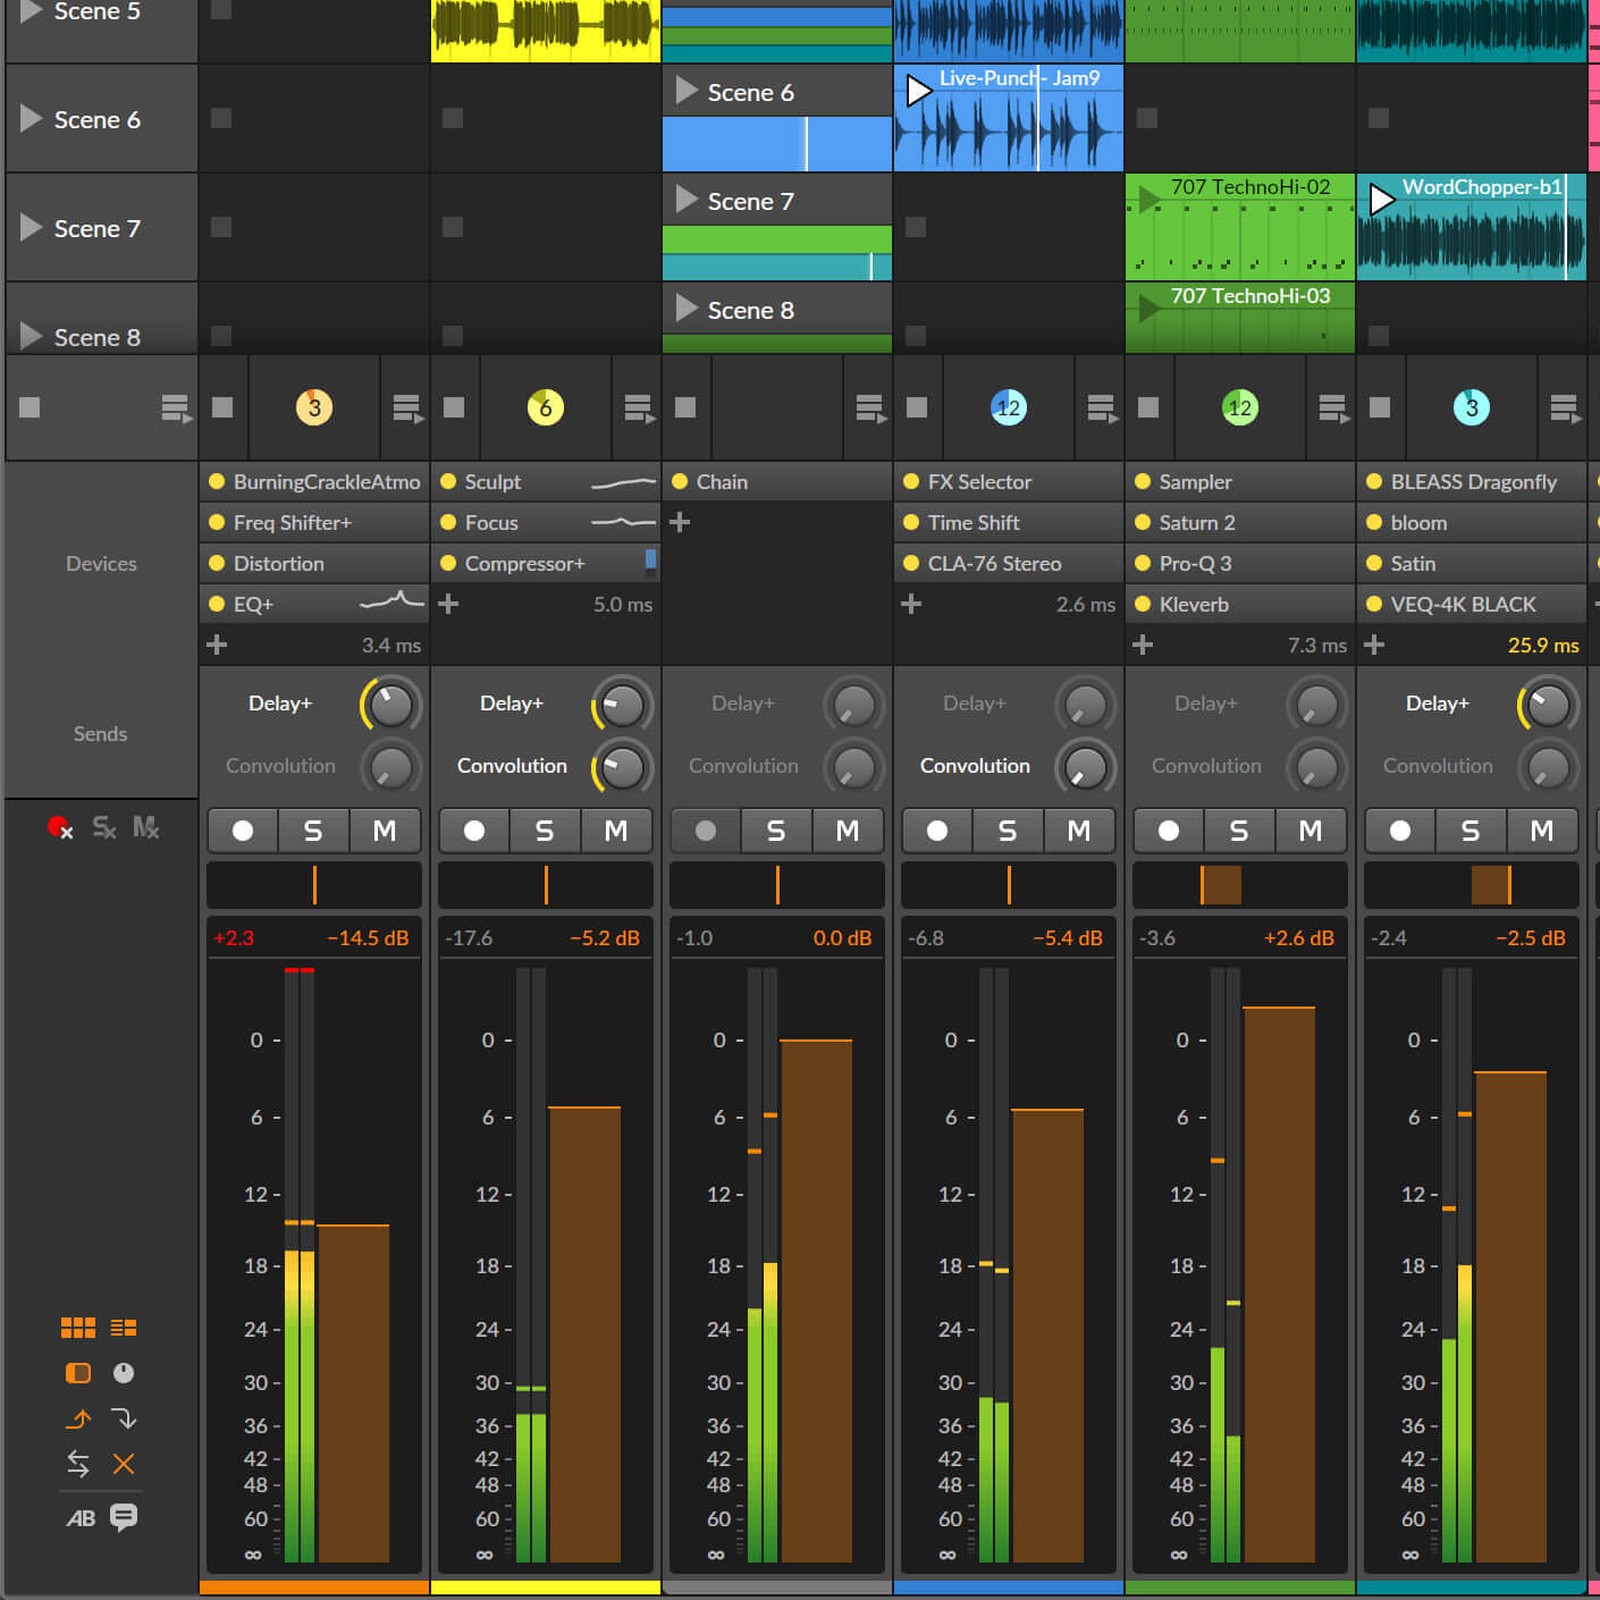Click the cyan group badge numbered 3
Viewport: 1600px width, 1600px height.
[x=1471, y=407]
